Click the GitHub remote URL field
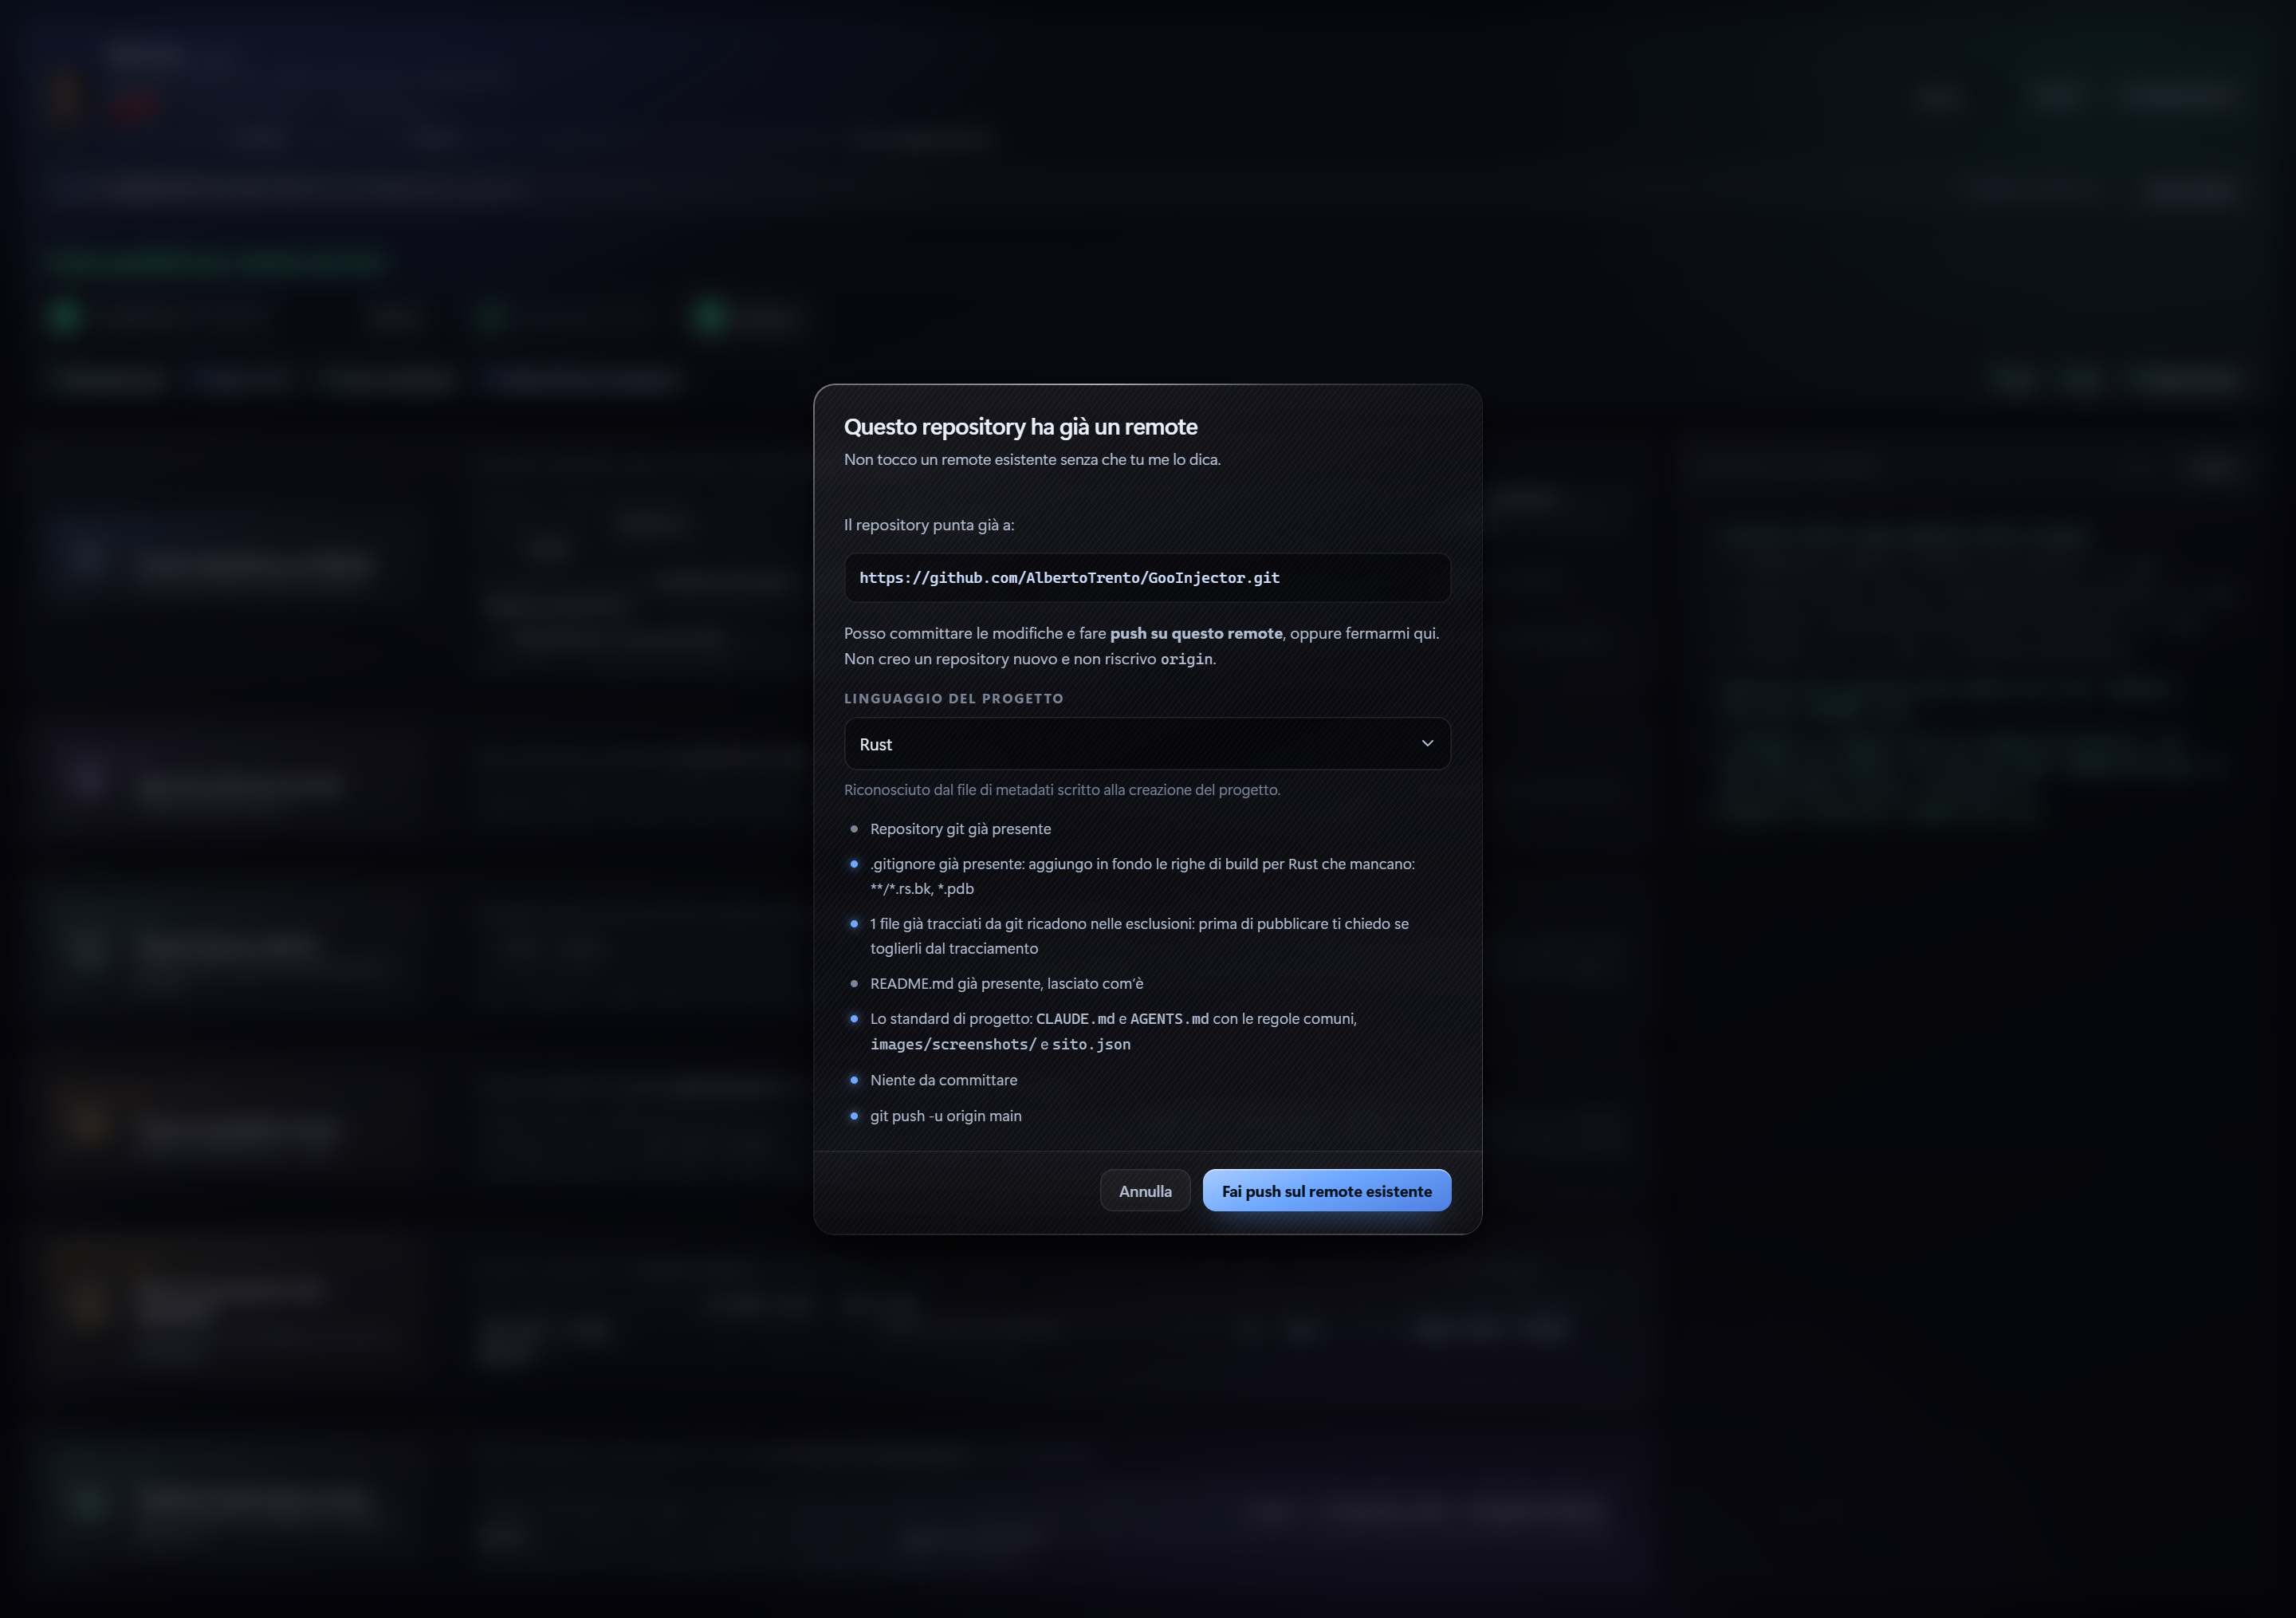The height and width of the screenshot is (1618, 2296). tap(1147, 577)
